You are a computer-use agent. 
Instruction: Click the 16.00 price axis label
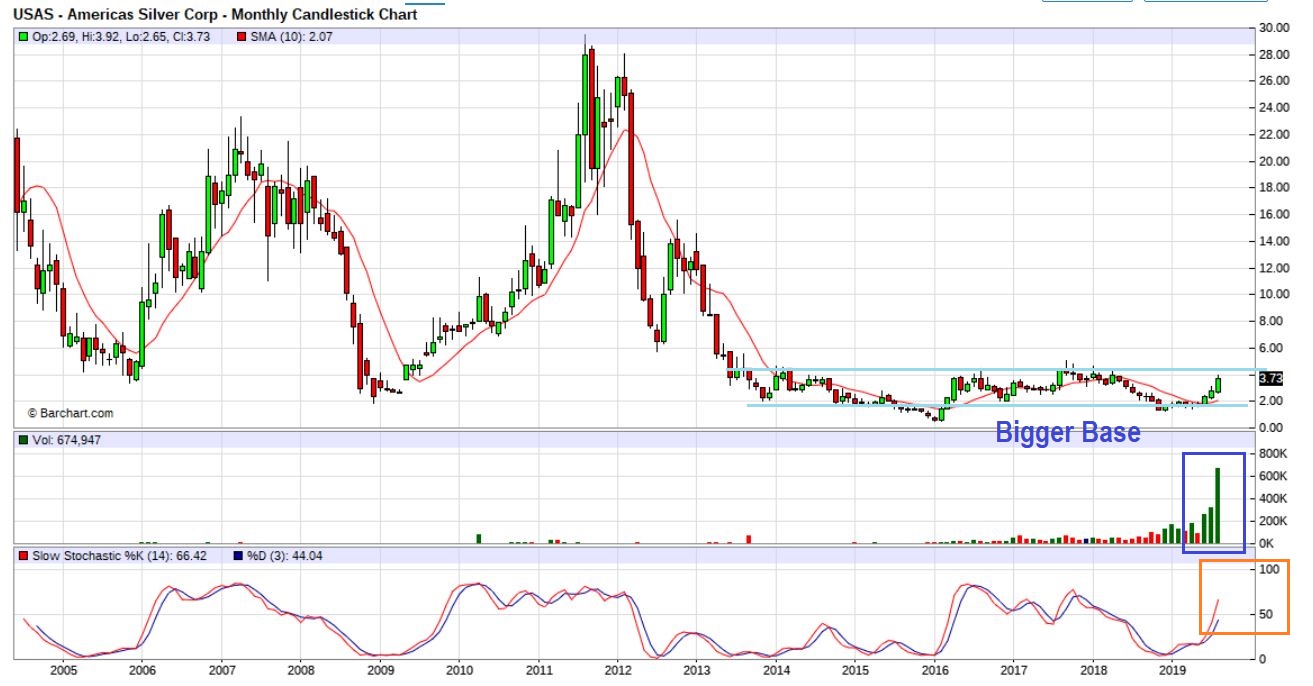1272,214
